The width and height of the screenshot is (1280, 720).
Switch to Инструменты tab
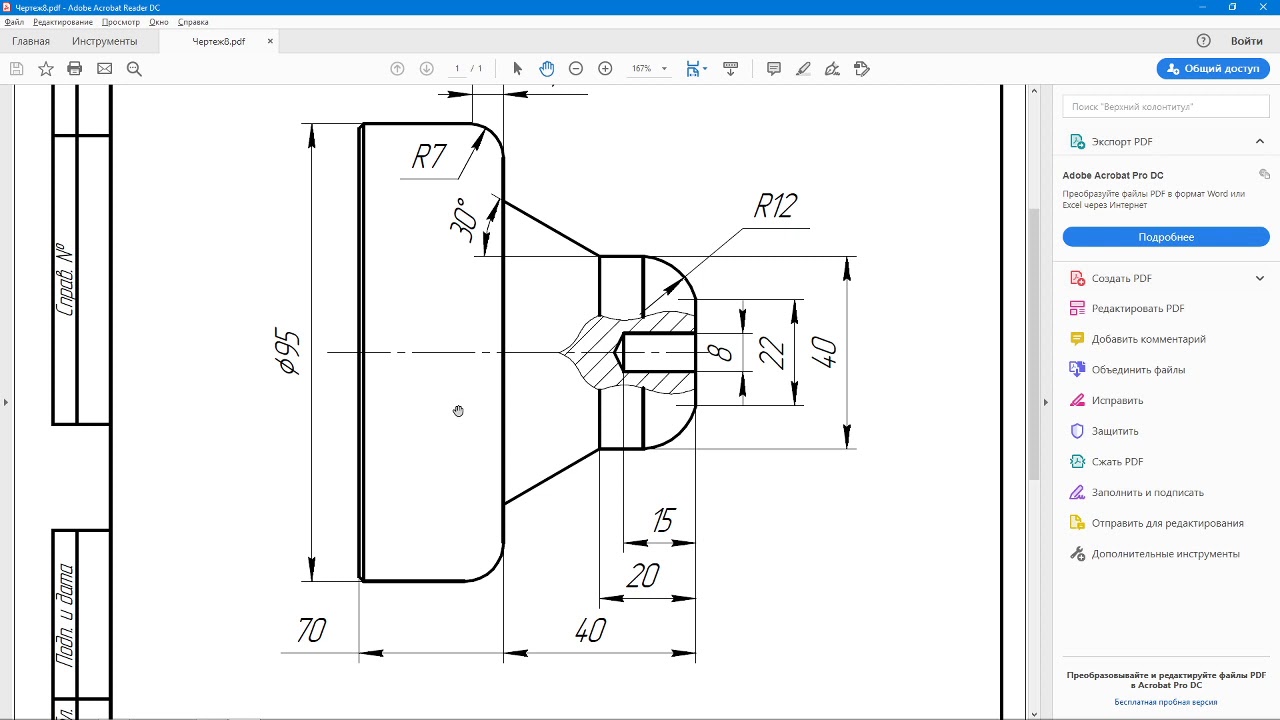105,41
